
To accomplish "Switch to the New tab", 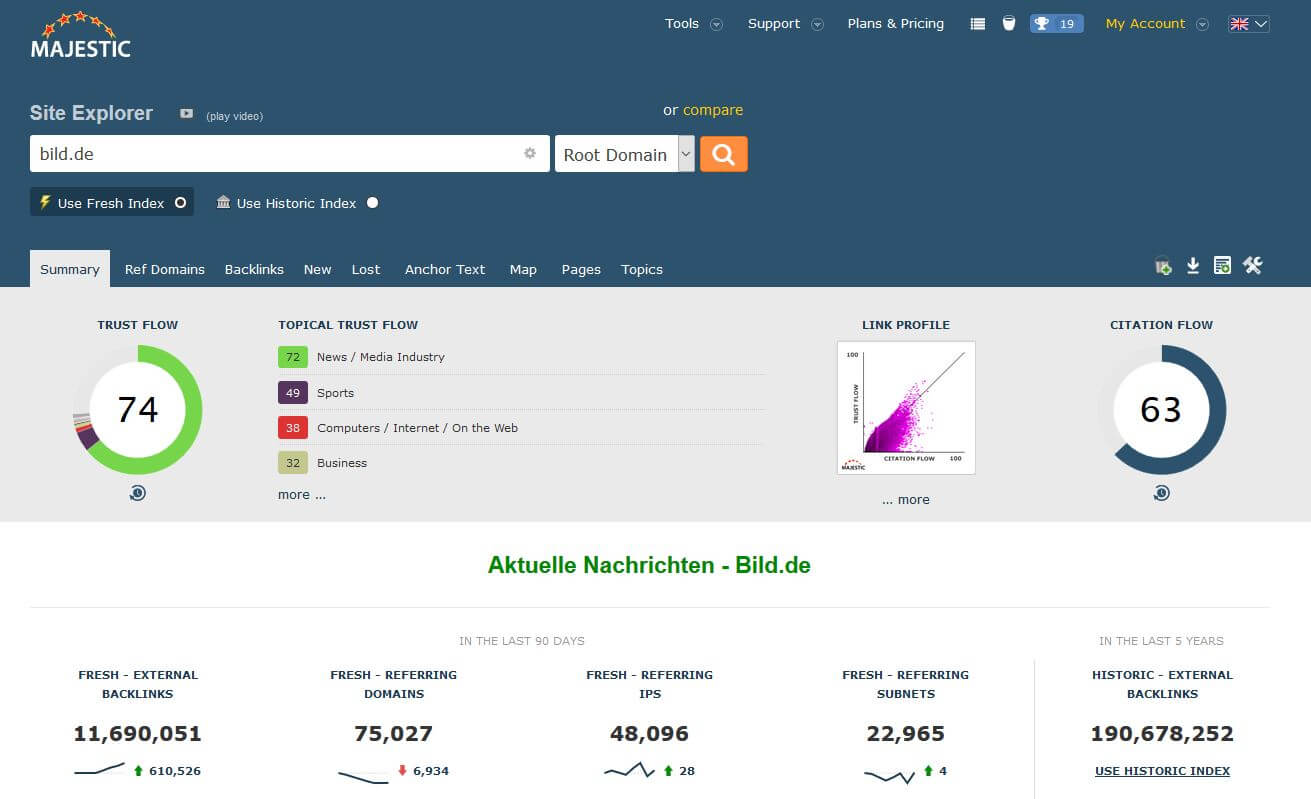I will point(318,269).
